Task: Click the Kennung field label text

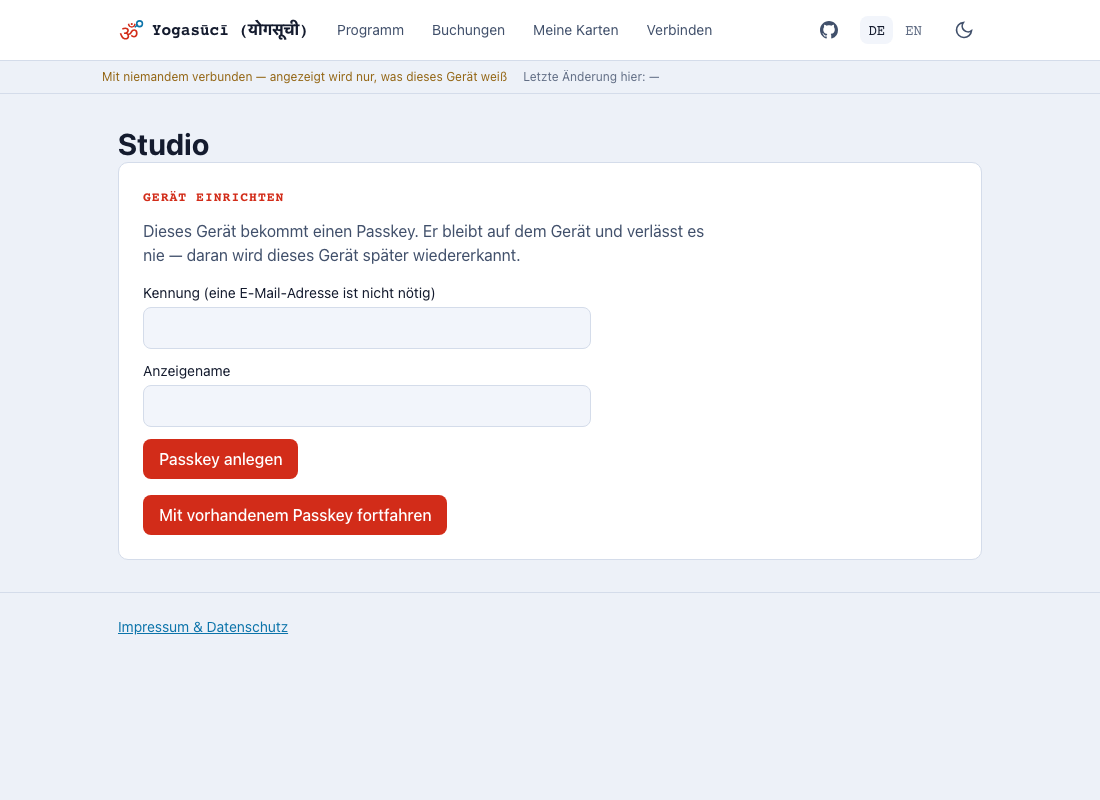Action: [289, 293]
